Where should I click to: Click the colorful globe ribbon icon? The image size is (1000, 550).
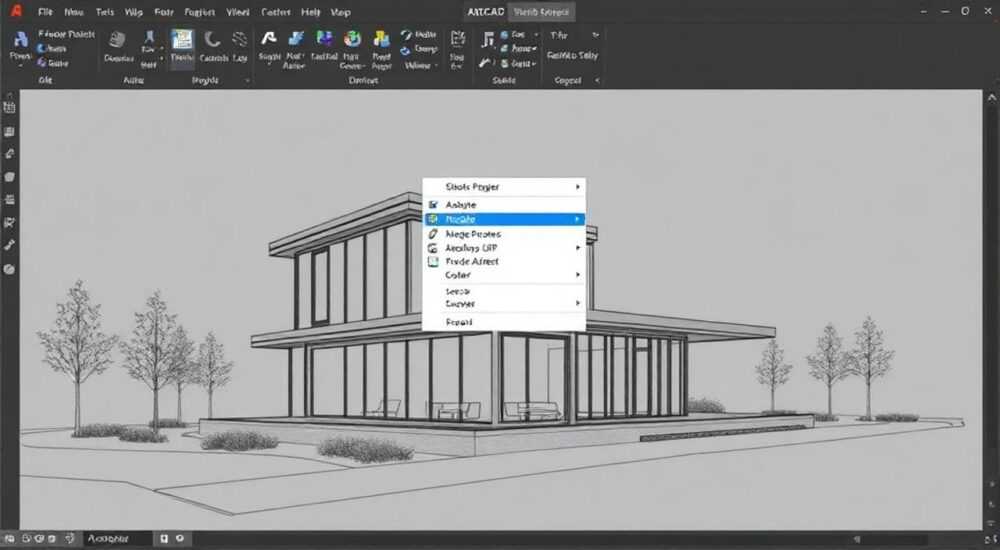(352, 39)
